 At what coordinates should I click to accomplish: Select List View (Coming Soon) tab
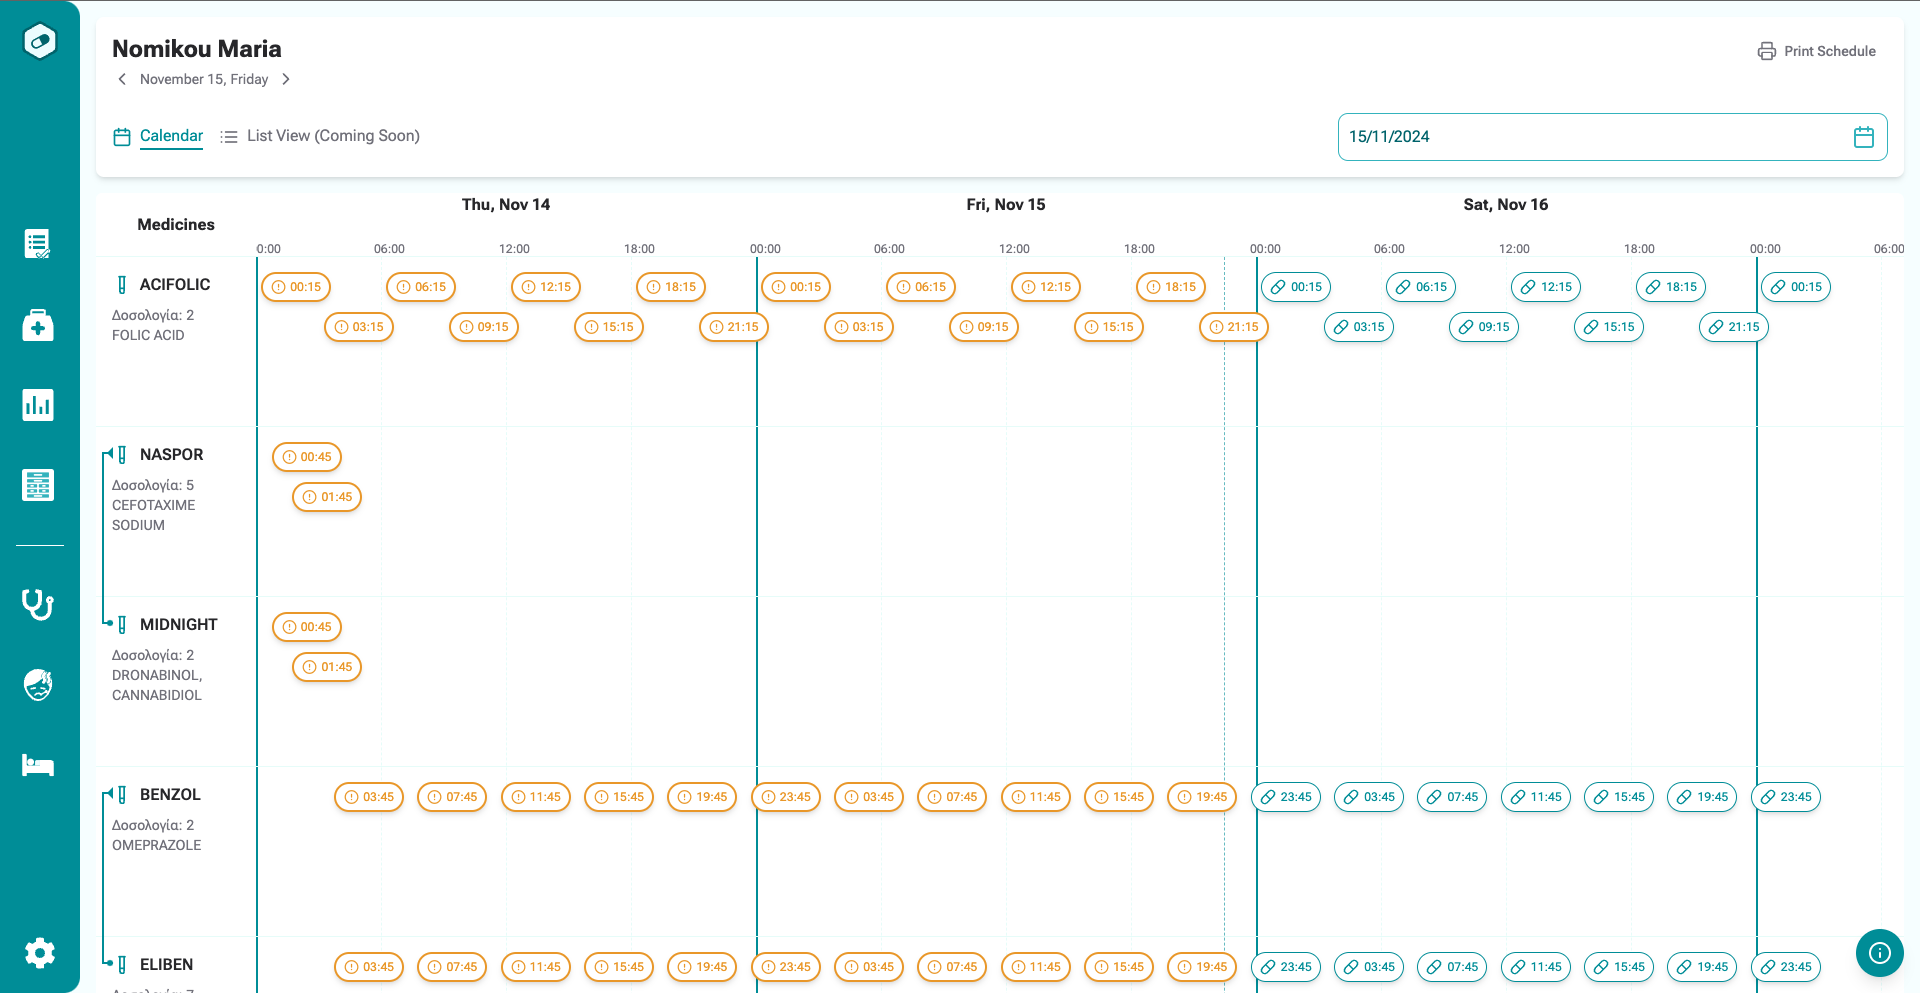click(x=320, y=136)
